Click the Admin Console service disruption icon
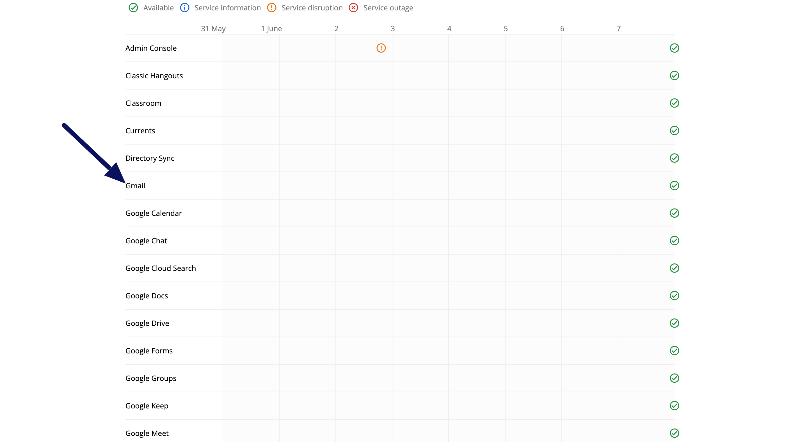Viewport: 800px width, 442px height. coord(381,48)
